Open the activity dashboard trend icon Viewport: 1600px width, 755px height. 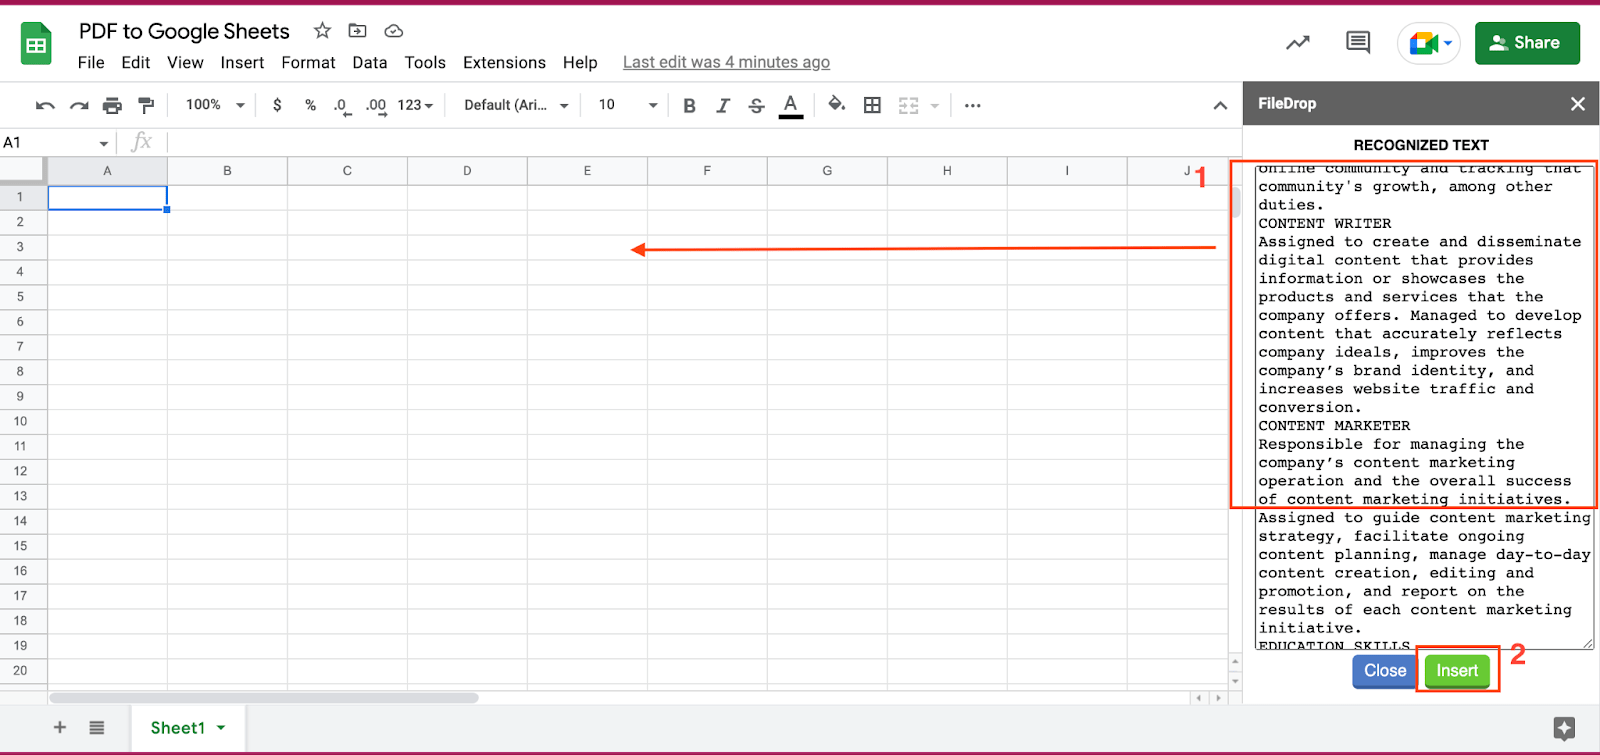pos(1298,43)
